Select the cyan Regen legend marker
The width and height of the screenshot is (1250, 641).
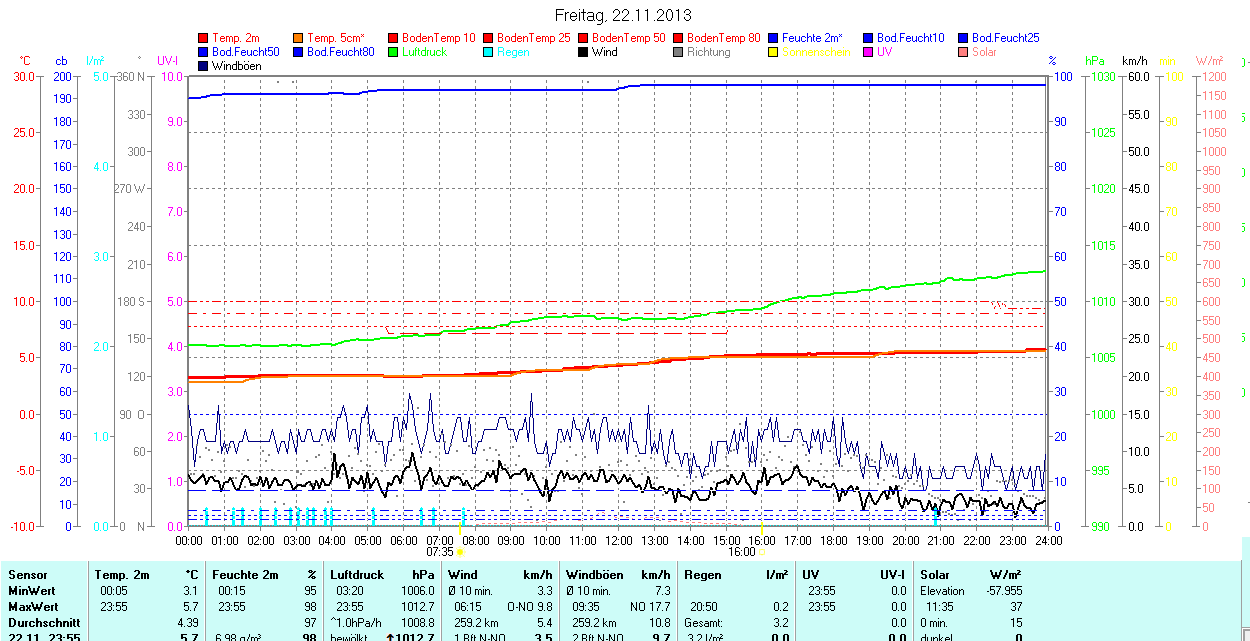pos(489,52)
